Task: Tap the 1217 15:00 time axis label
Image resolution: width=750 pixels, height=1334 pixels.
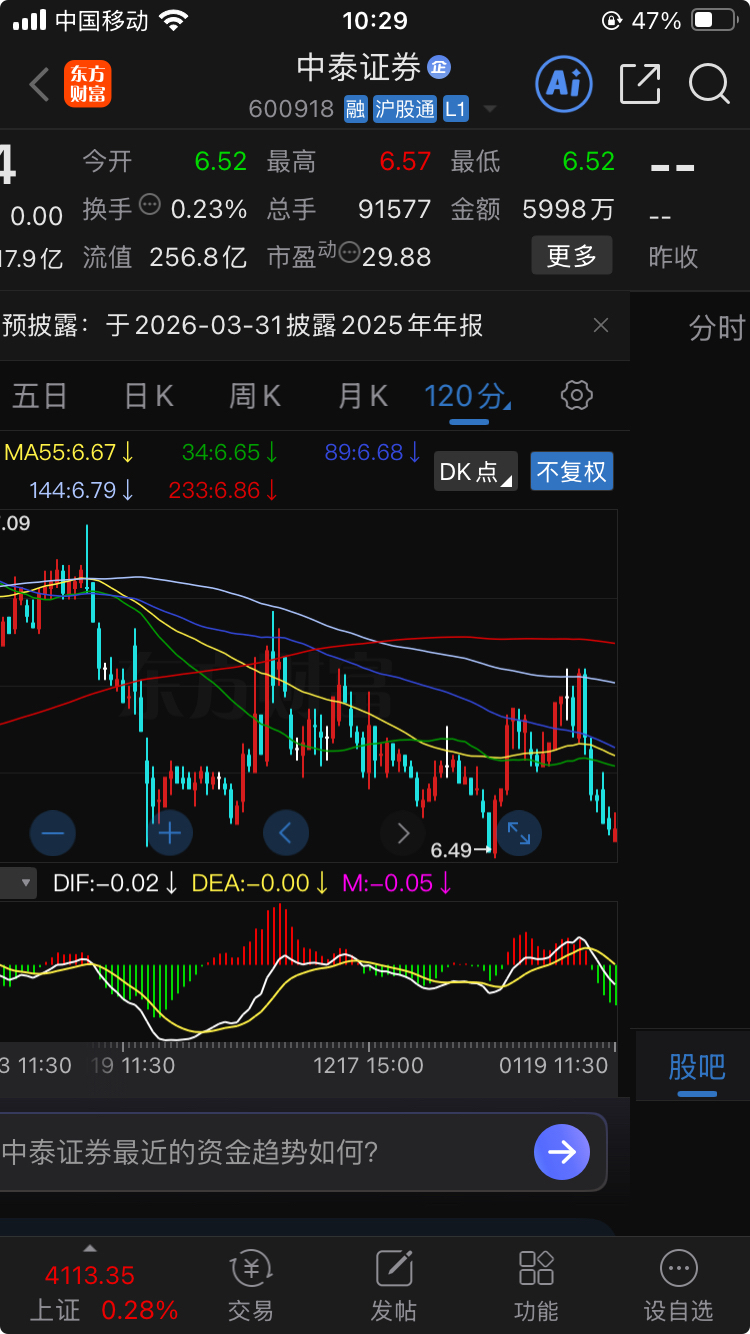Action: point(368,1066)
